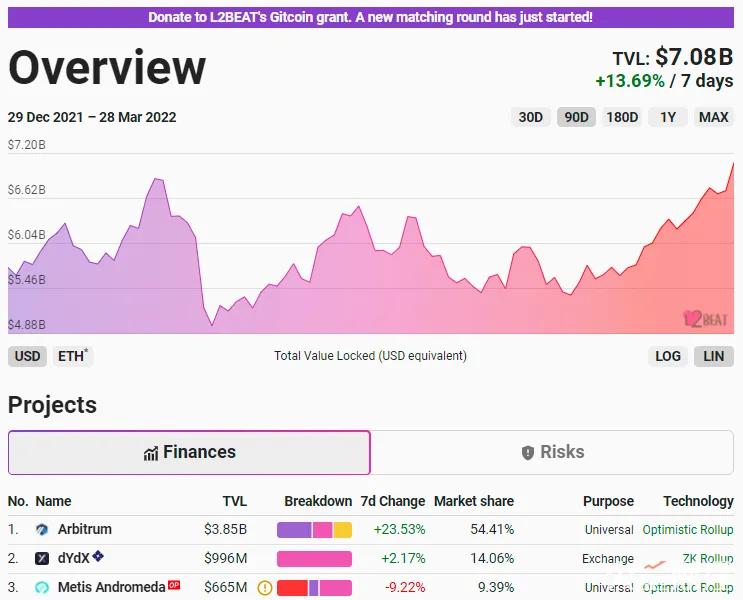
Task: Click ZK Rollup link in dYdX row
Action: pos(708,558)
